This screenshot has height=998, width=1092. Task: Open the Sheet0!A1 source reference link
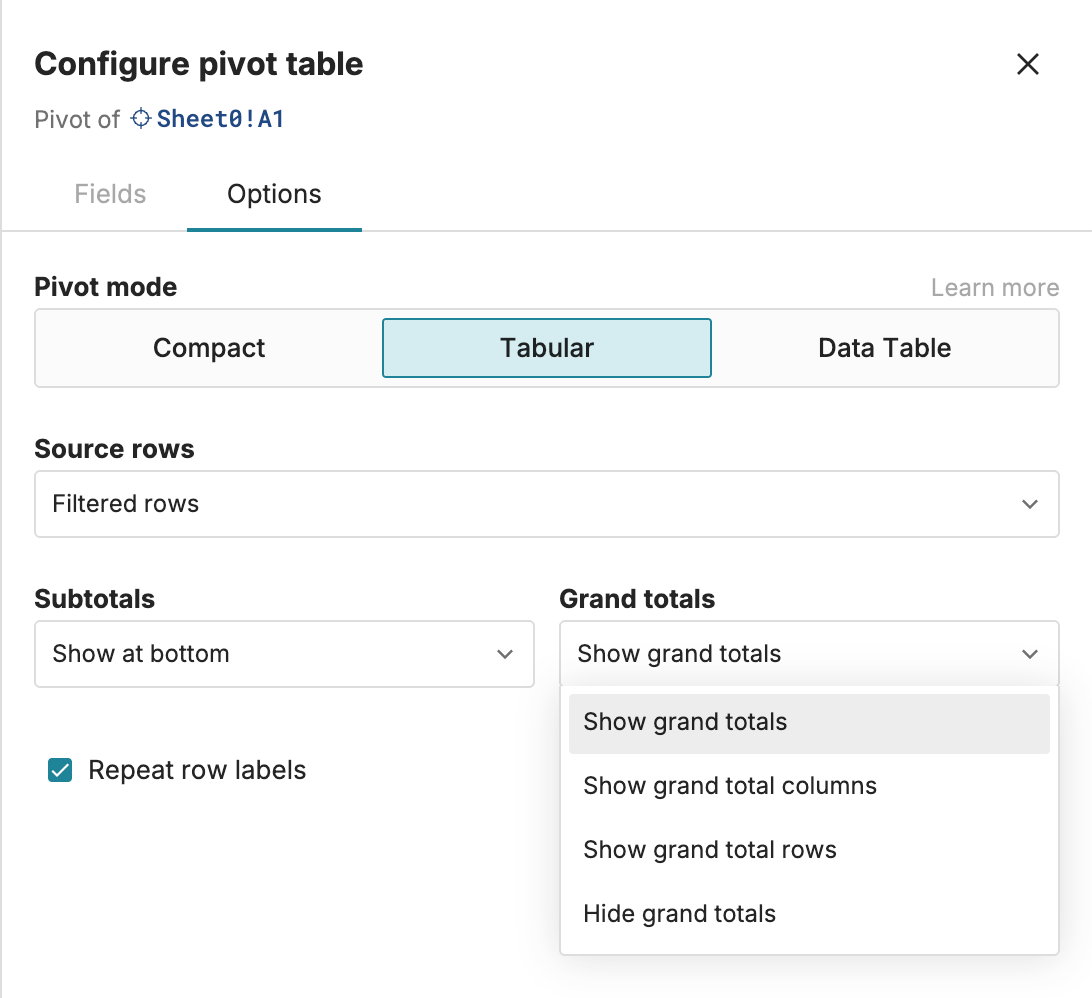[220, 118]
